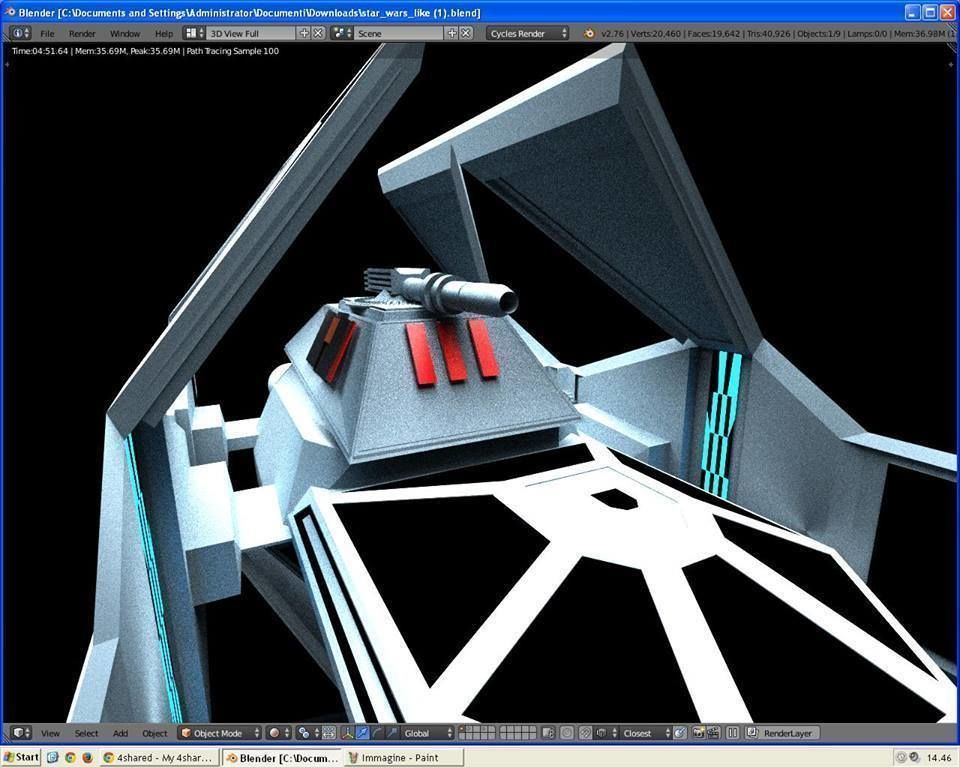Toggle proportional editing circle button
Image resolution: width=960 pixels, height=768 pixels.
click(567, 733)
